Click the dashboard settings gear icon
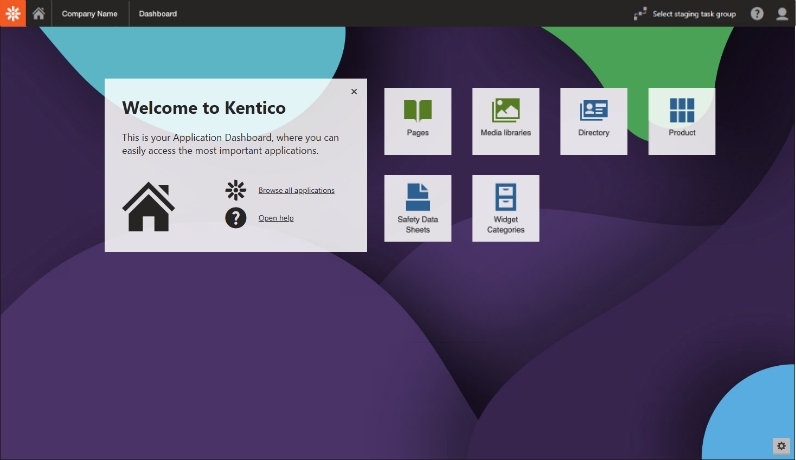This screenshot has height=460, width=796. click(781, 445)
